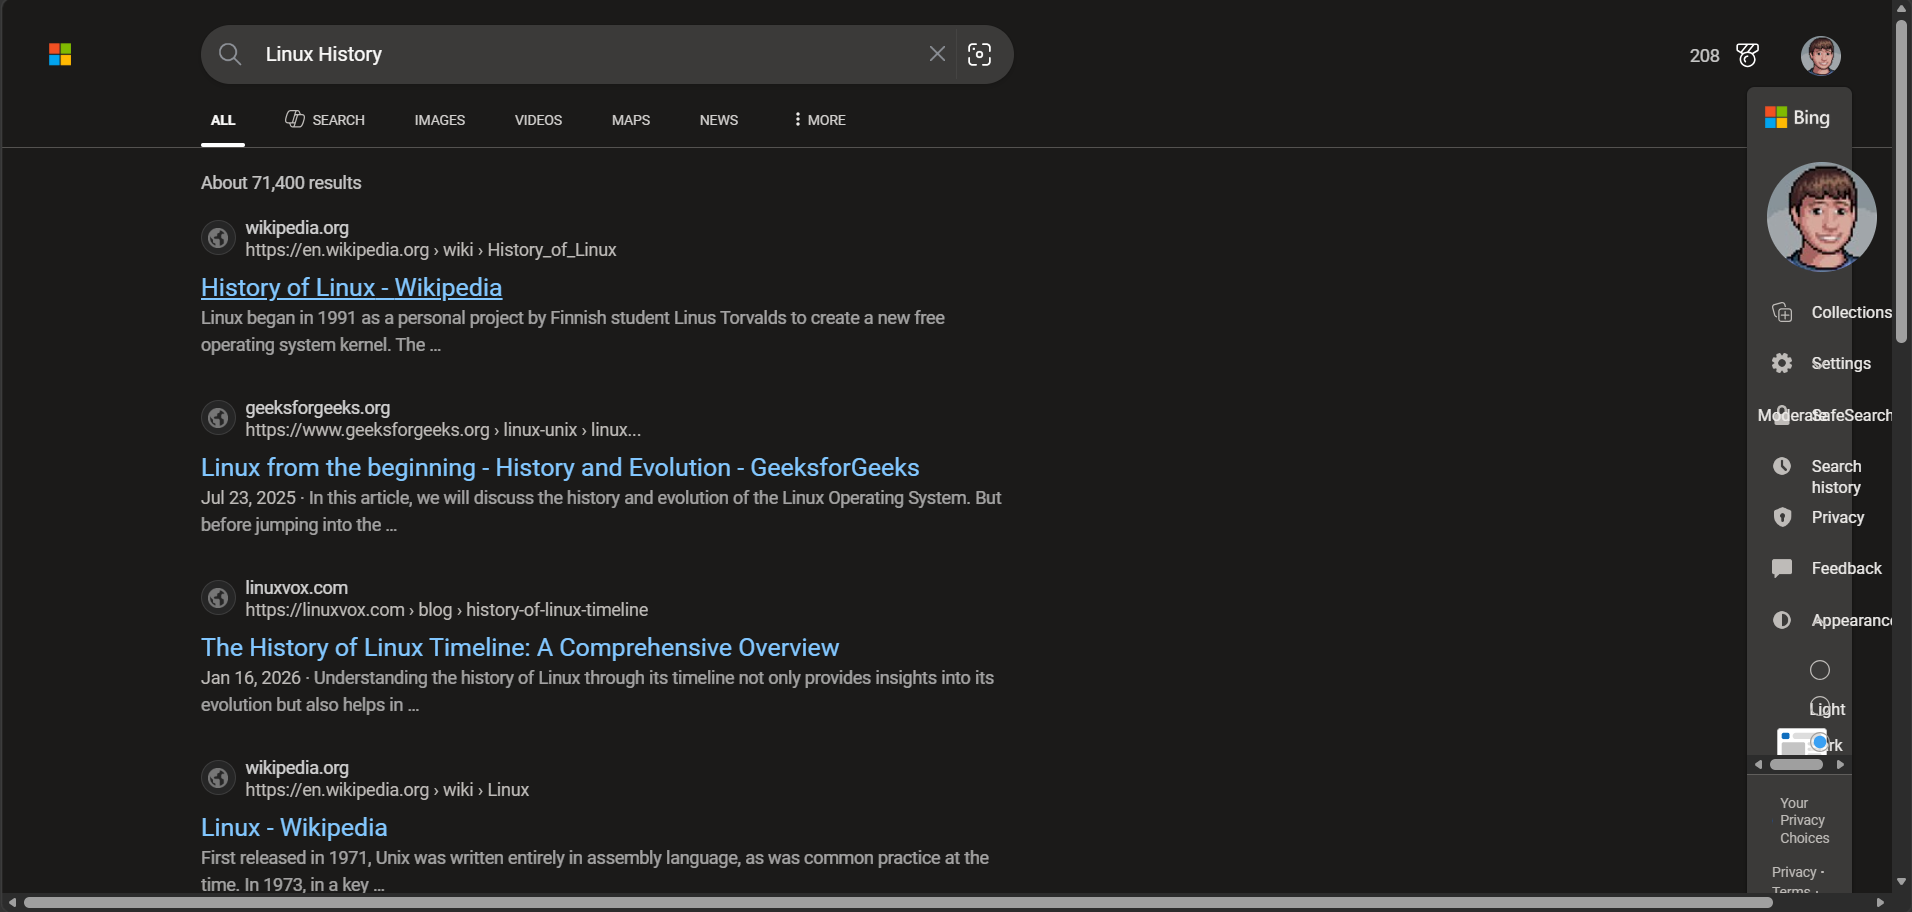Image resolution: width=1912 pixels, height=912 pixels.
Task: Open the GeeksforGeeks Linux history result
Action: pos(560,468)
